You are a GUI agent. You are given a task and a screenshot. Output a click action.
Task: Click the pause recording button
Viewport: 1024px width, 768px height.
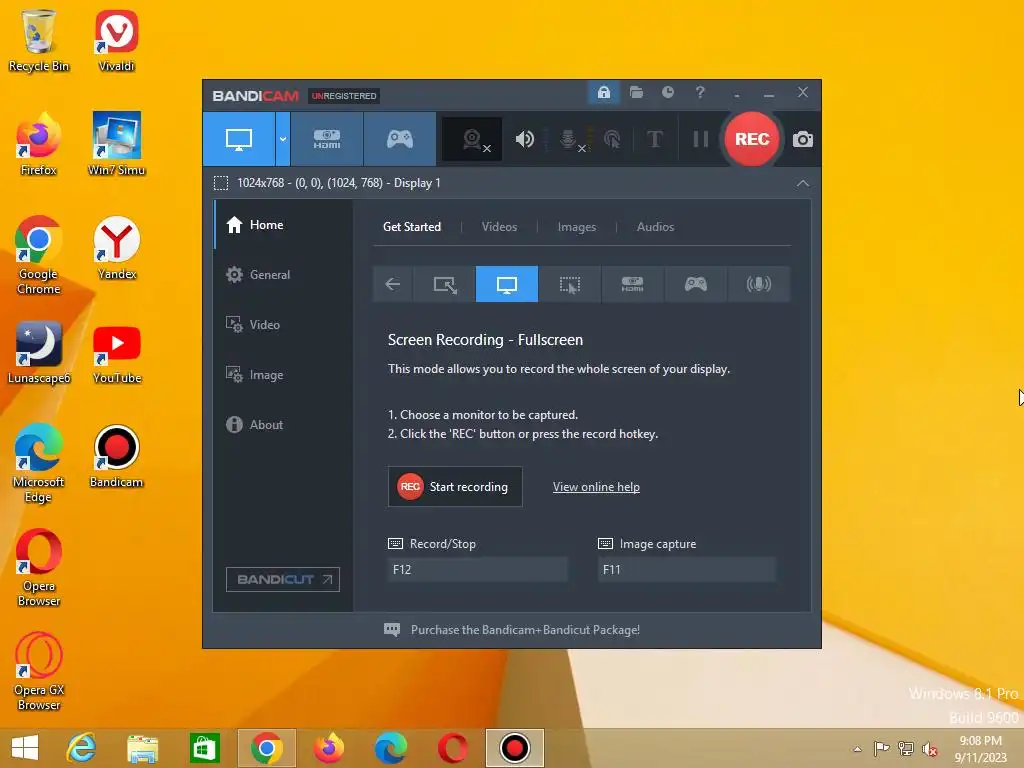coord(701,139)
